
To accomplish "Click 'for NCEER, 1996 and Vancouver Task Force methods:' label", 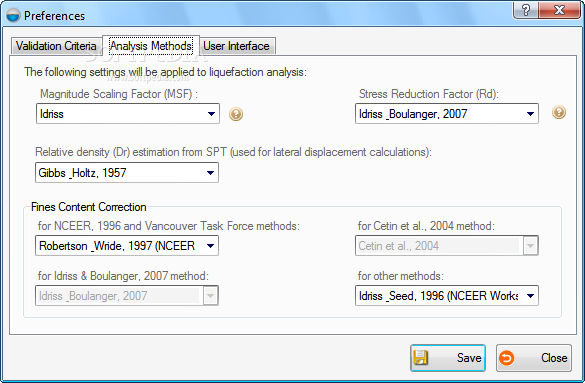I will click(x=169, y=226).
